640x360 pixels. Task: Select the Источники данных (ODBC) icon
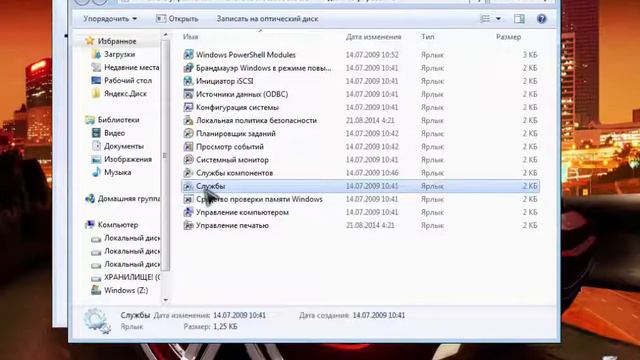(x=188, y=94)
